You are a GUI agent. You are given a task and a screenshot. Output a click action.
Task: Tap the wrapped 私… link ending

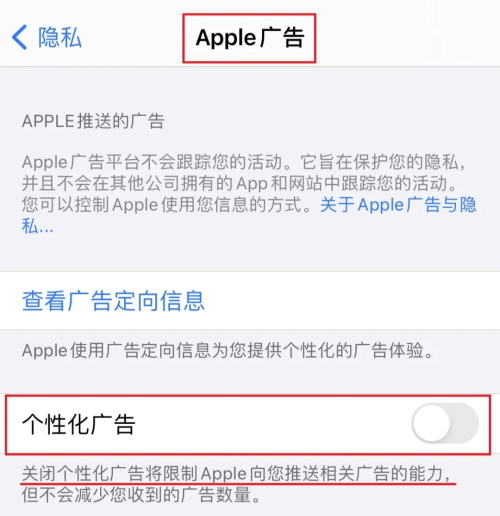(37, 226)
